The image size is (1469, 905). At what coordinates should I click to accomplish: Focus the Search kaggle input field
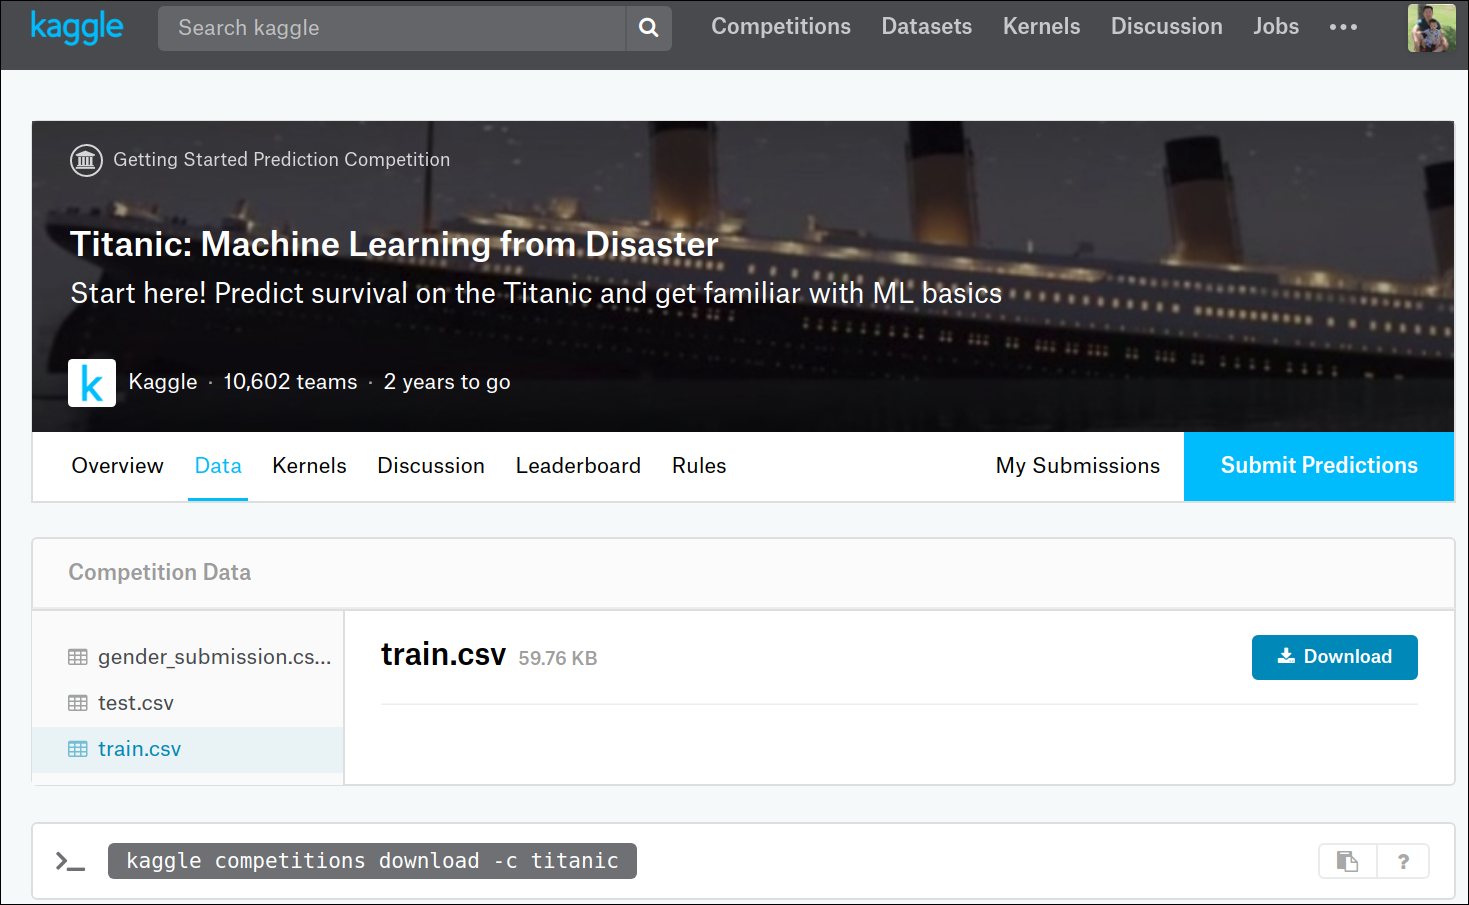[x=392, y=28]
